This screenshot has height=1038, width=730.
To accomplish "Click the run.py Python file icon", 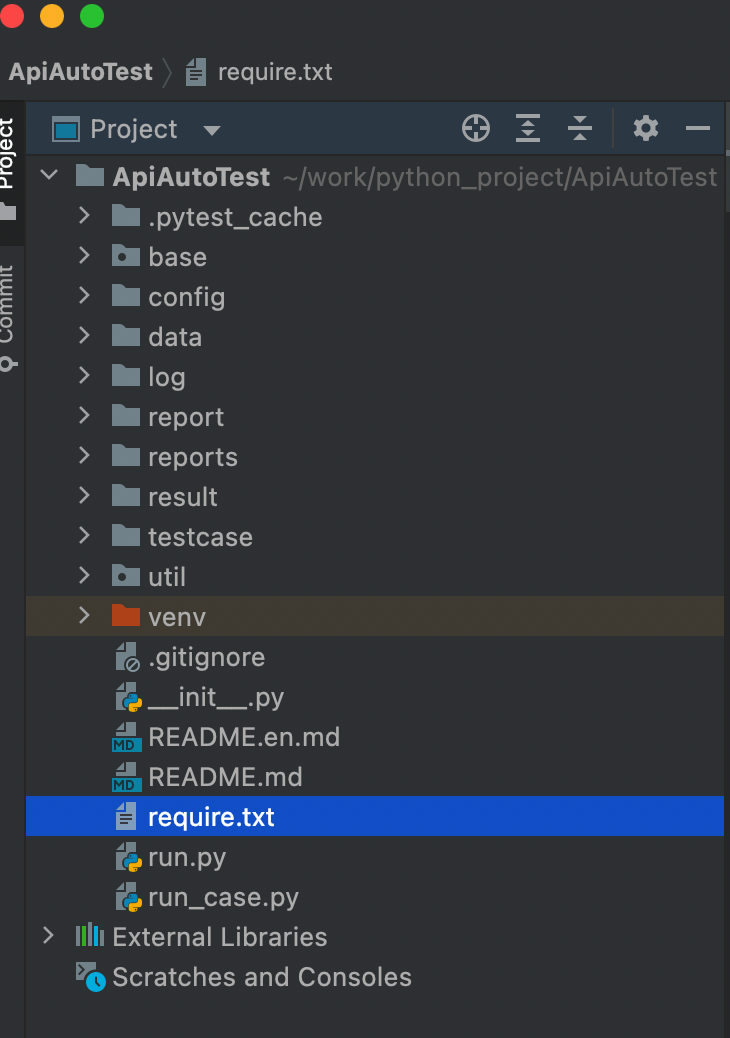I will tap(127, 858).
